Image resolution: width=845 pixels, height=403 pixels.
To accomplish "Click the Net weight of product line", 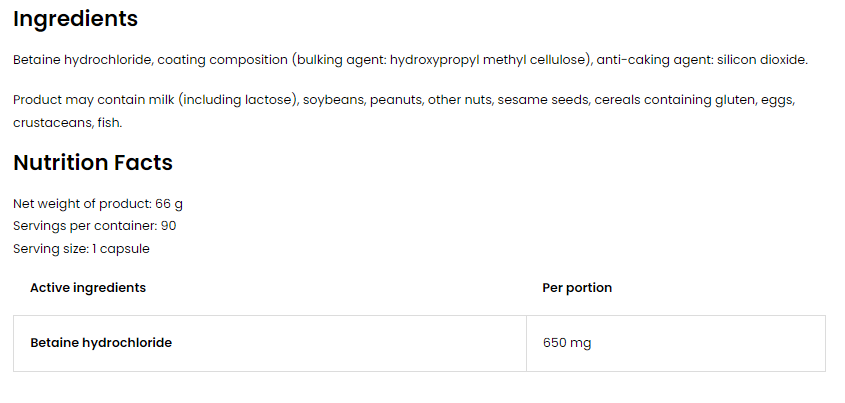I will click(x=98, y=204).
